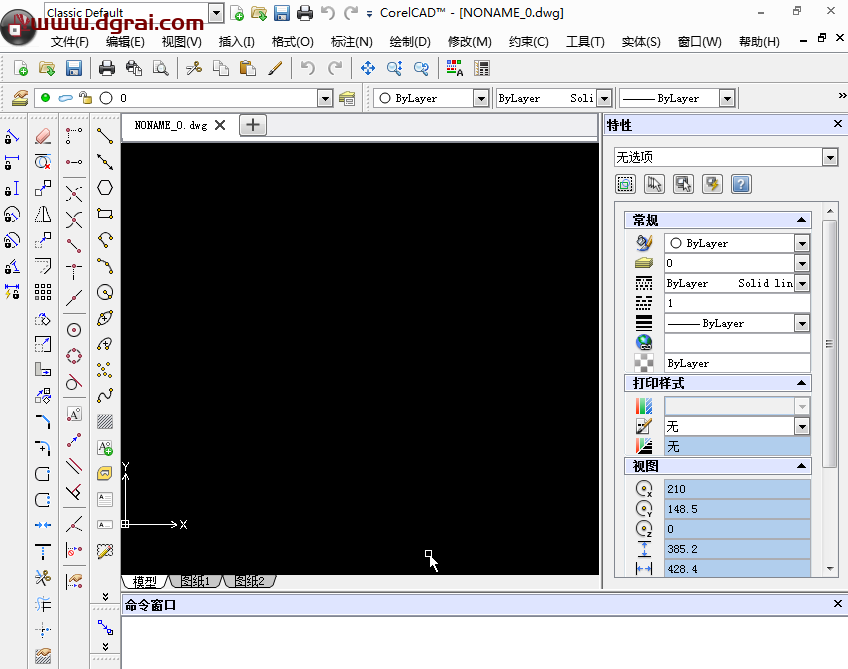Toggle the layer on/off green light
Image resolution: width=848 pixels, height=669 pixels.
point(45,98)
